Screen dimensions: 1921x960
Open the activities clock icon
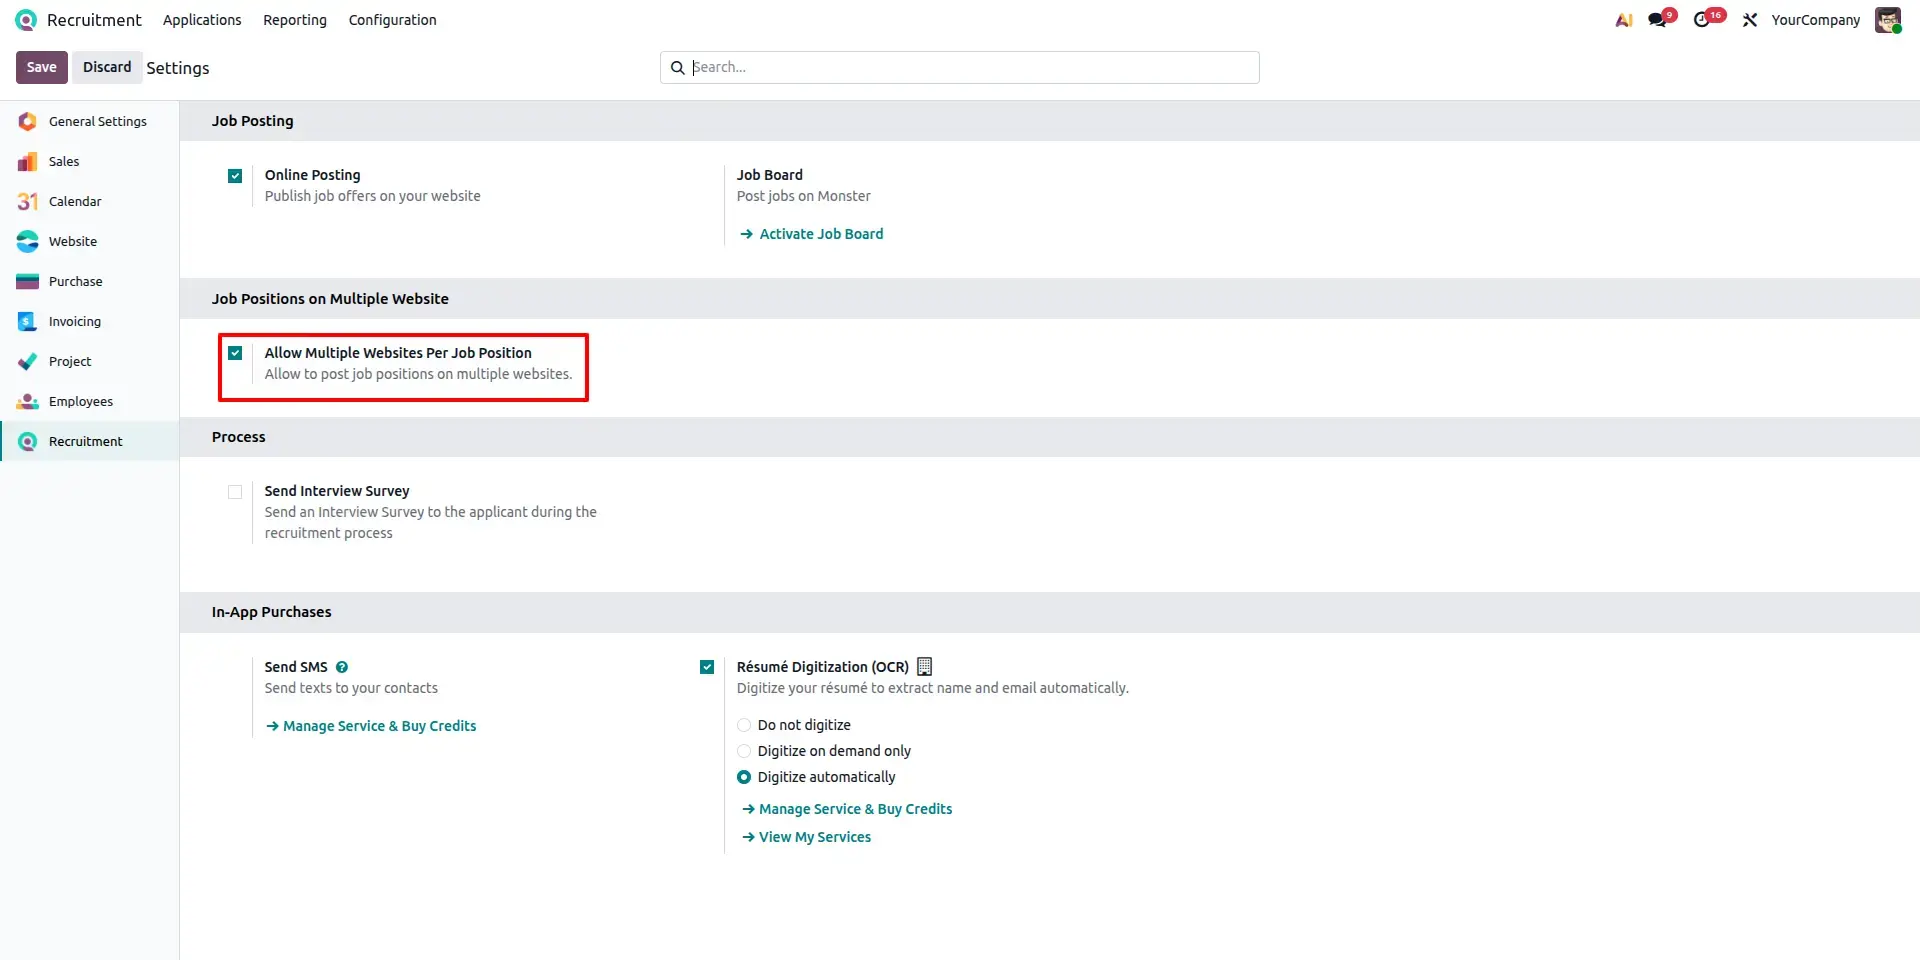click(1703, 20)
